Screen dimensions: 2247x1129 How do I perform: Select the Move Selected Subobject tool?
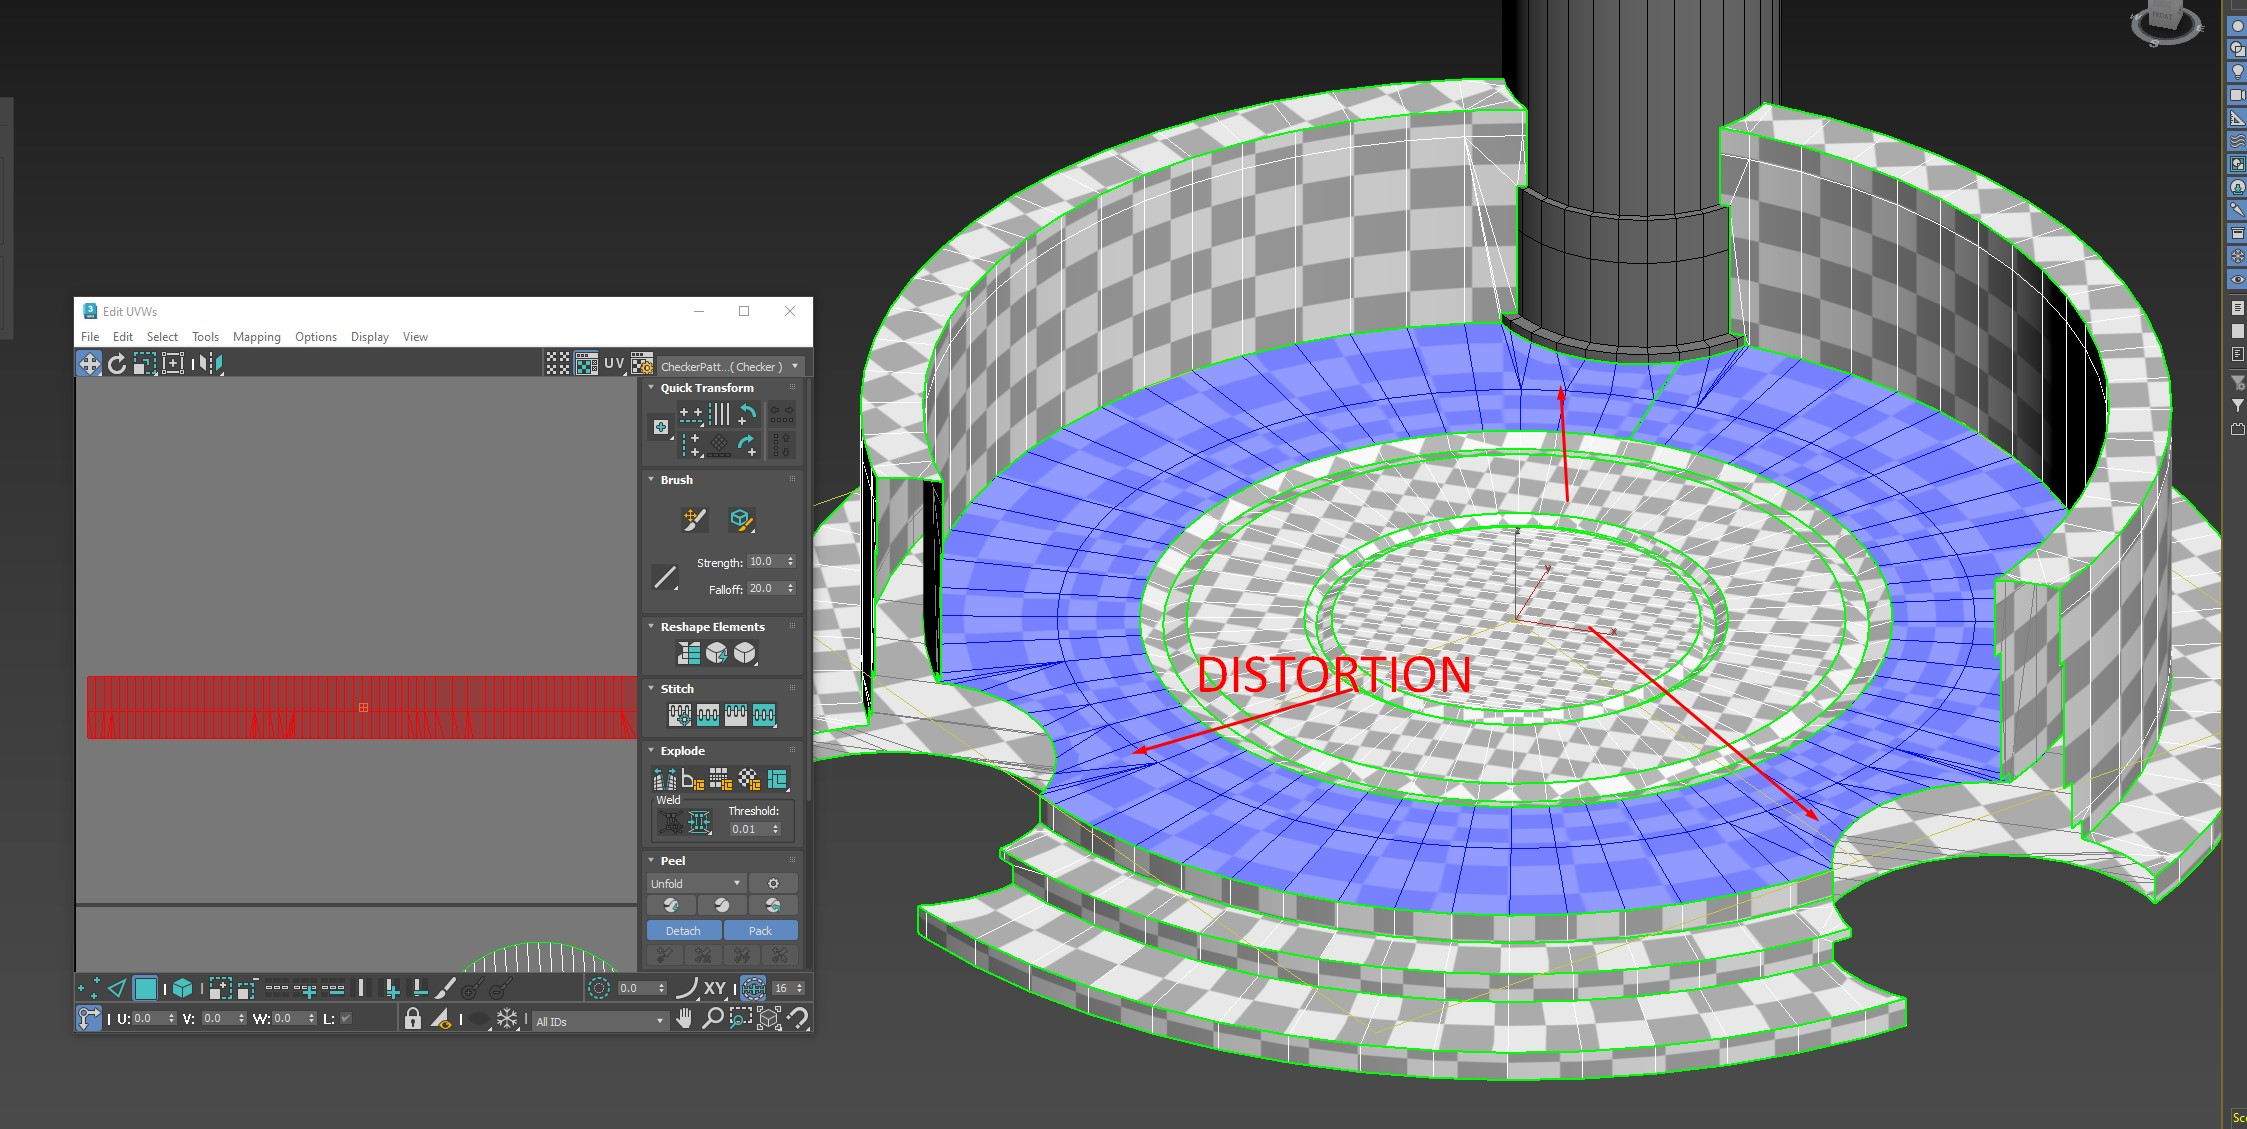pyautogui.click(x=89, y=364)
